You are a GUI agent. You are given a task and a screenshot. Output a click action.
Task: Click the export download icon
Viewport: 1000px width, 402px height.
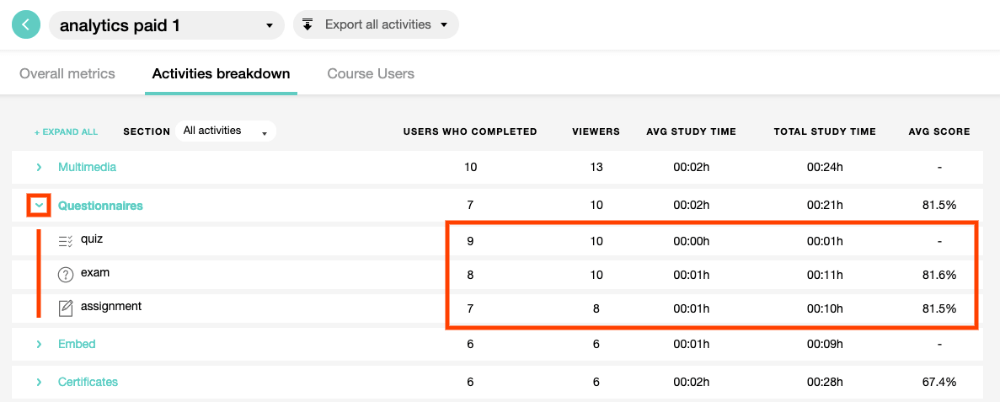click(308, 25)
